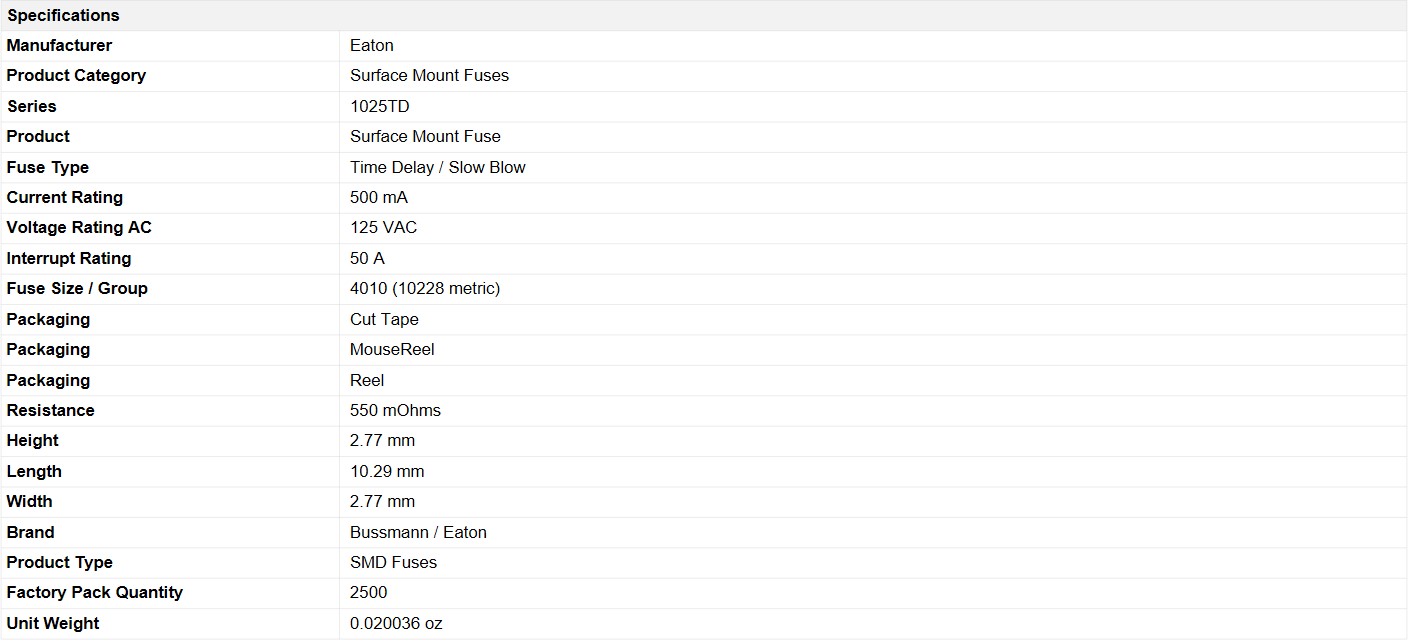The width and height of the screenshot is (1408, 644).
Task: Click the 0.020036 oz unit weight
Action: (x=396, y=623)
